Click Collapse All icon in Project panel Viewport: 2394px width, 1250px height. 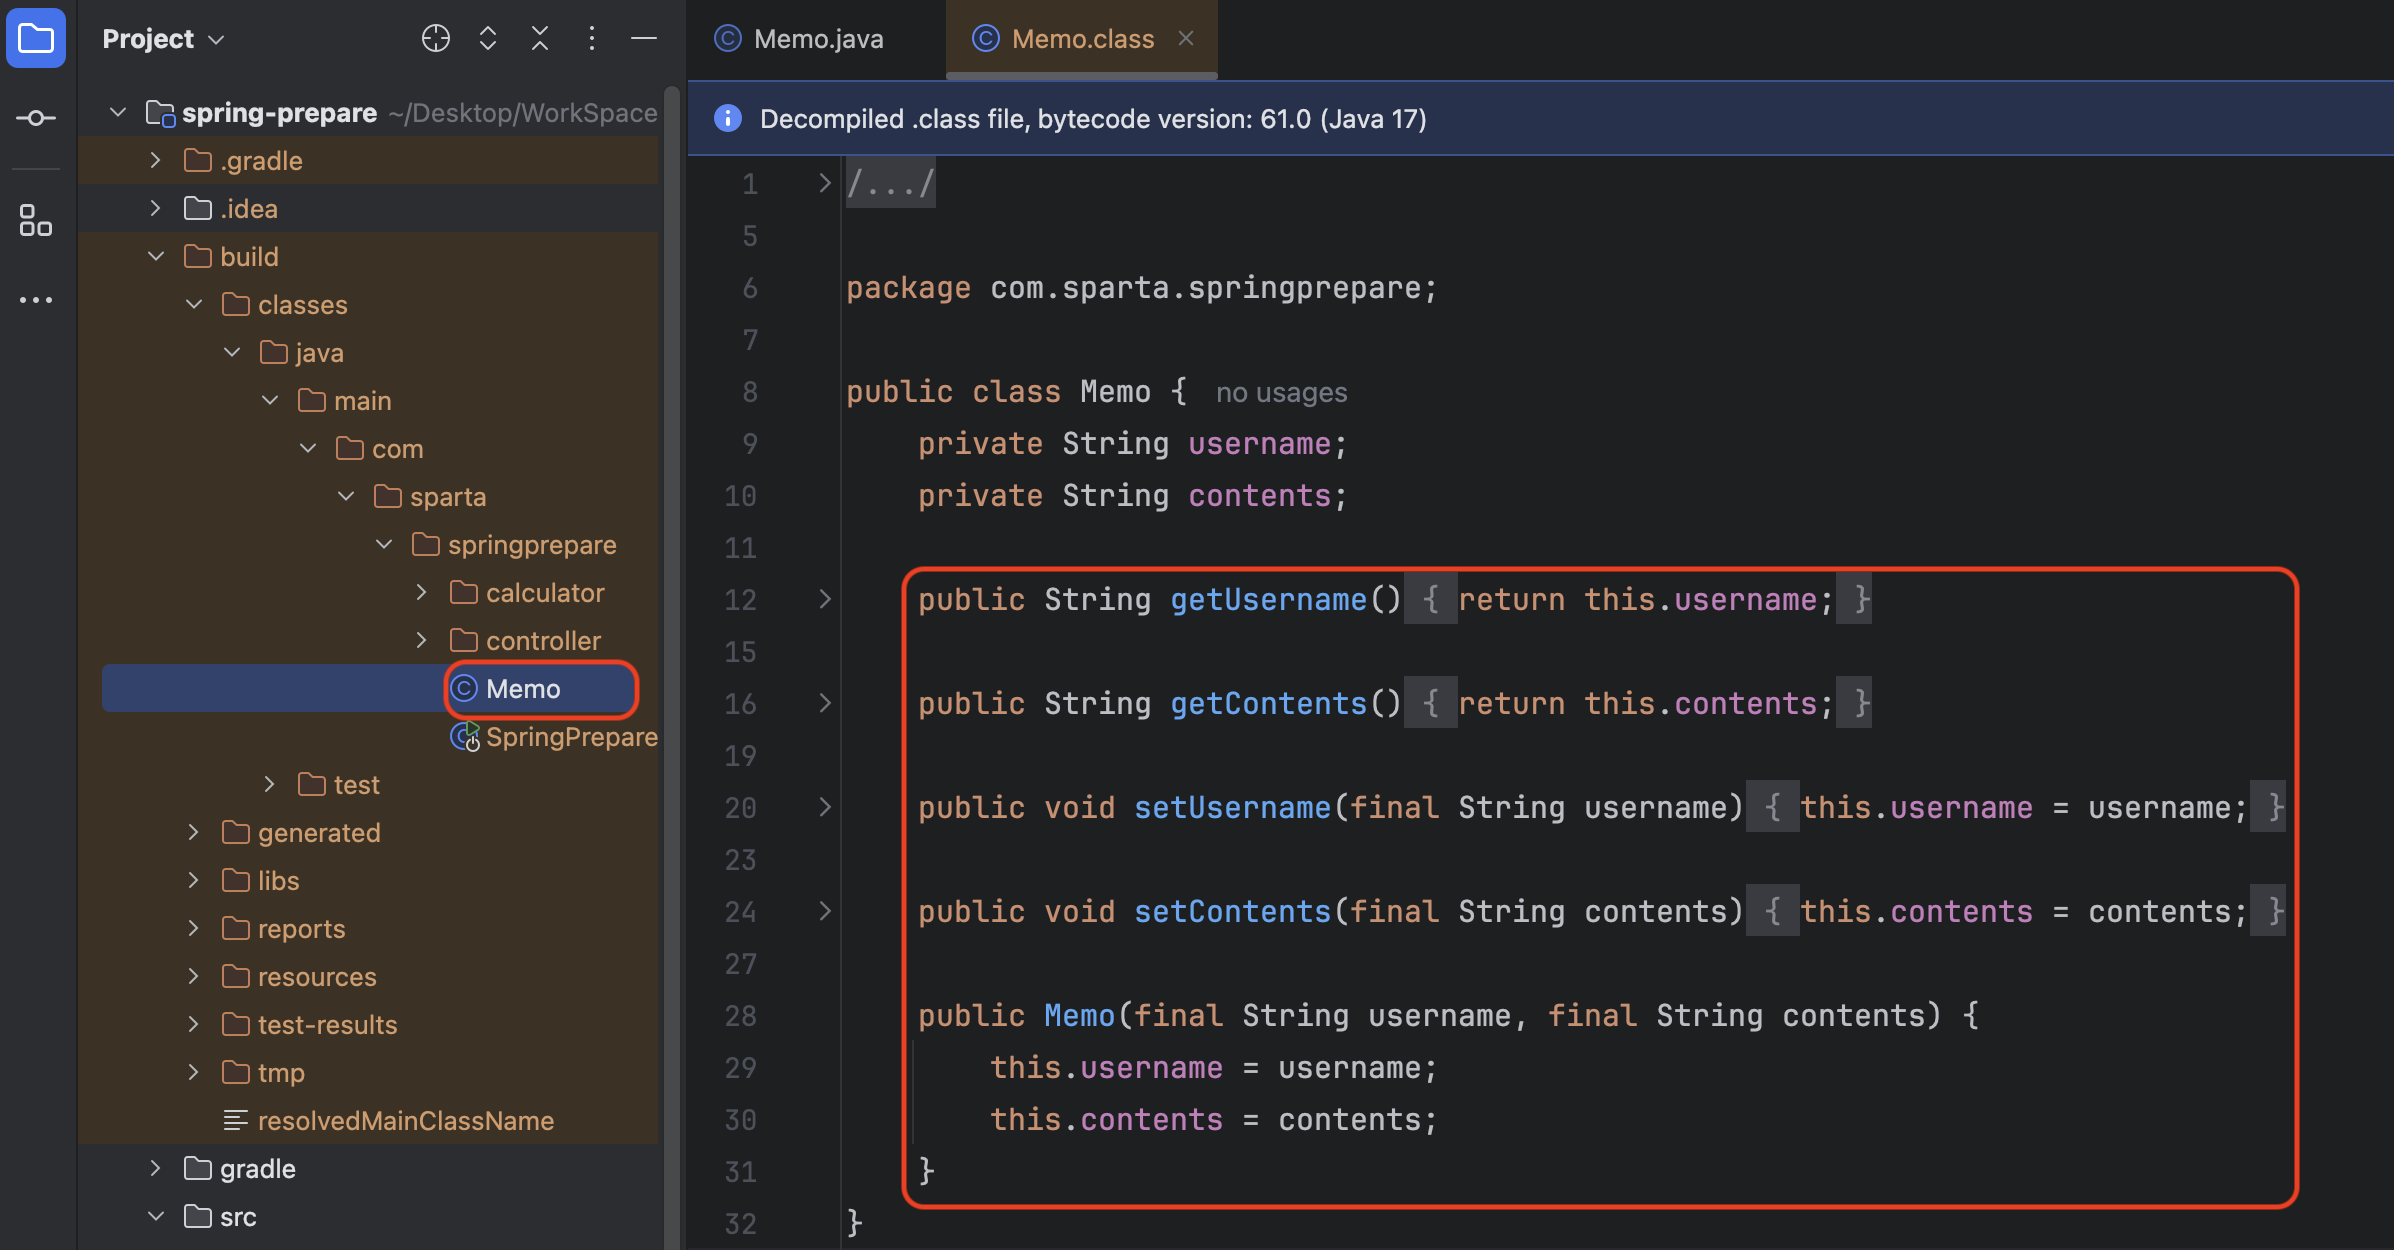[x=540, y=39]
